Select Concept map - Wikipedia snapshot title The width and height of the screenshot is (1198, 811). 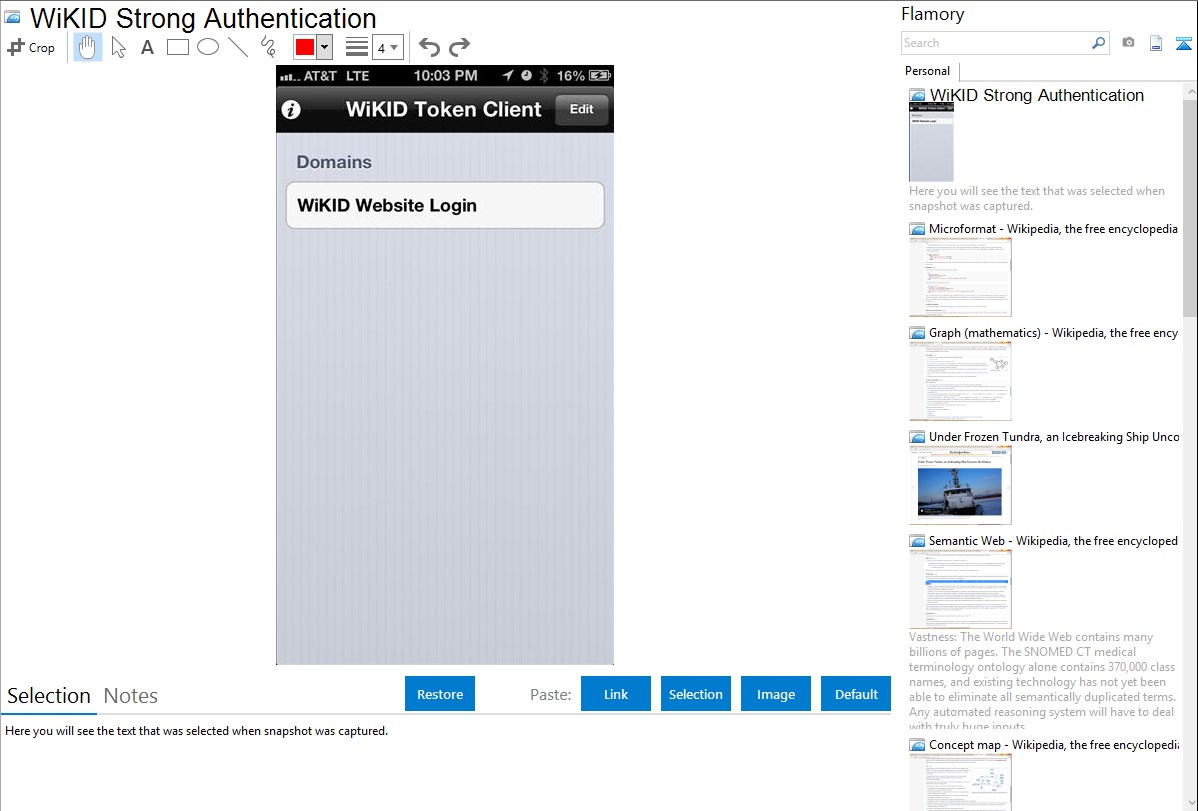[x=1053, y=744]
